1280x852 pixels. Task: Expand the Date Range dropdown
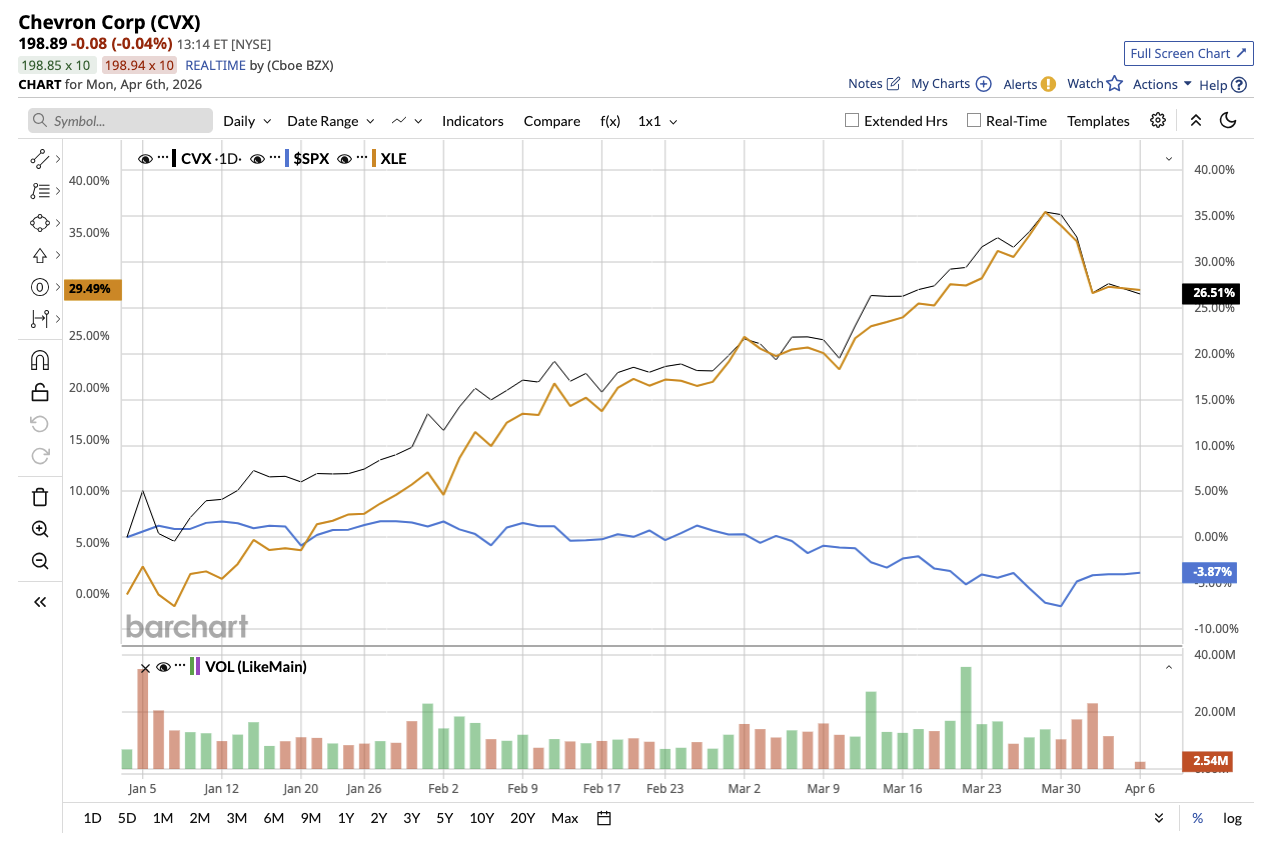coord(330,121)
